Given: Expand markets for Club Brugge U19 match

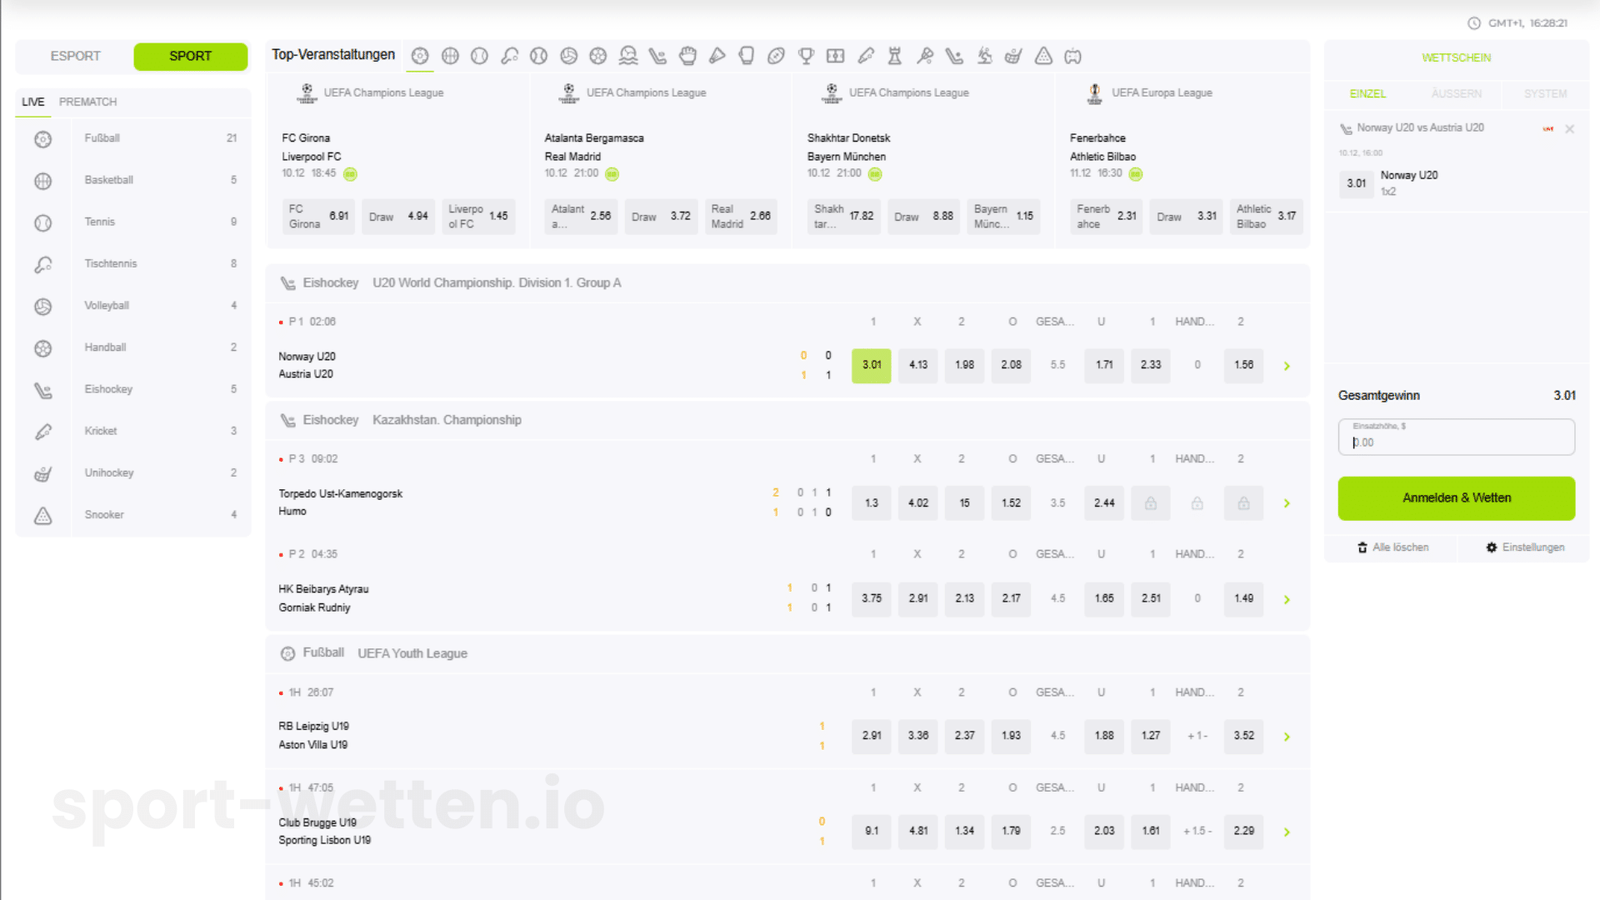Looking at the screenshot, I should tap(1287, 832).
